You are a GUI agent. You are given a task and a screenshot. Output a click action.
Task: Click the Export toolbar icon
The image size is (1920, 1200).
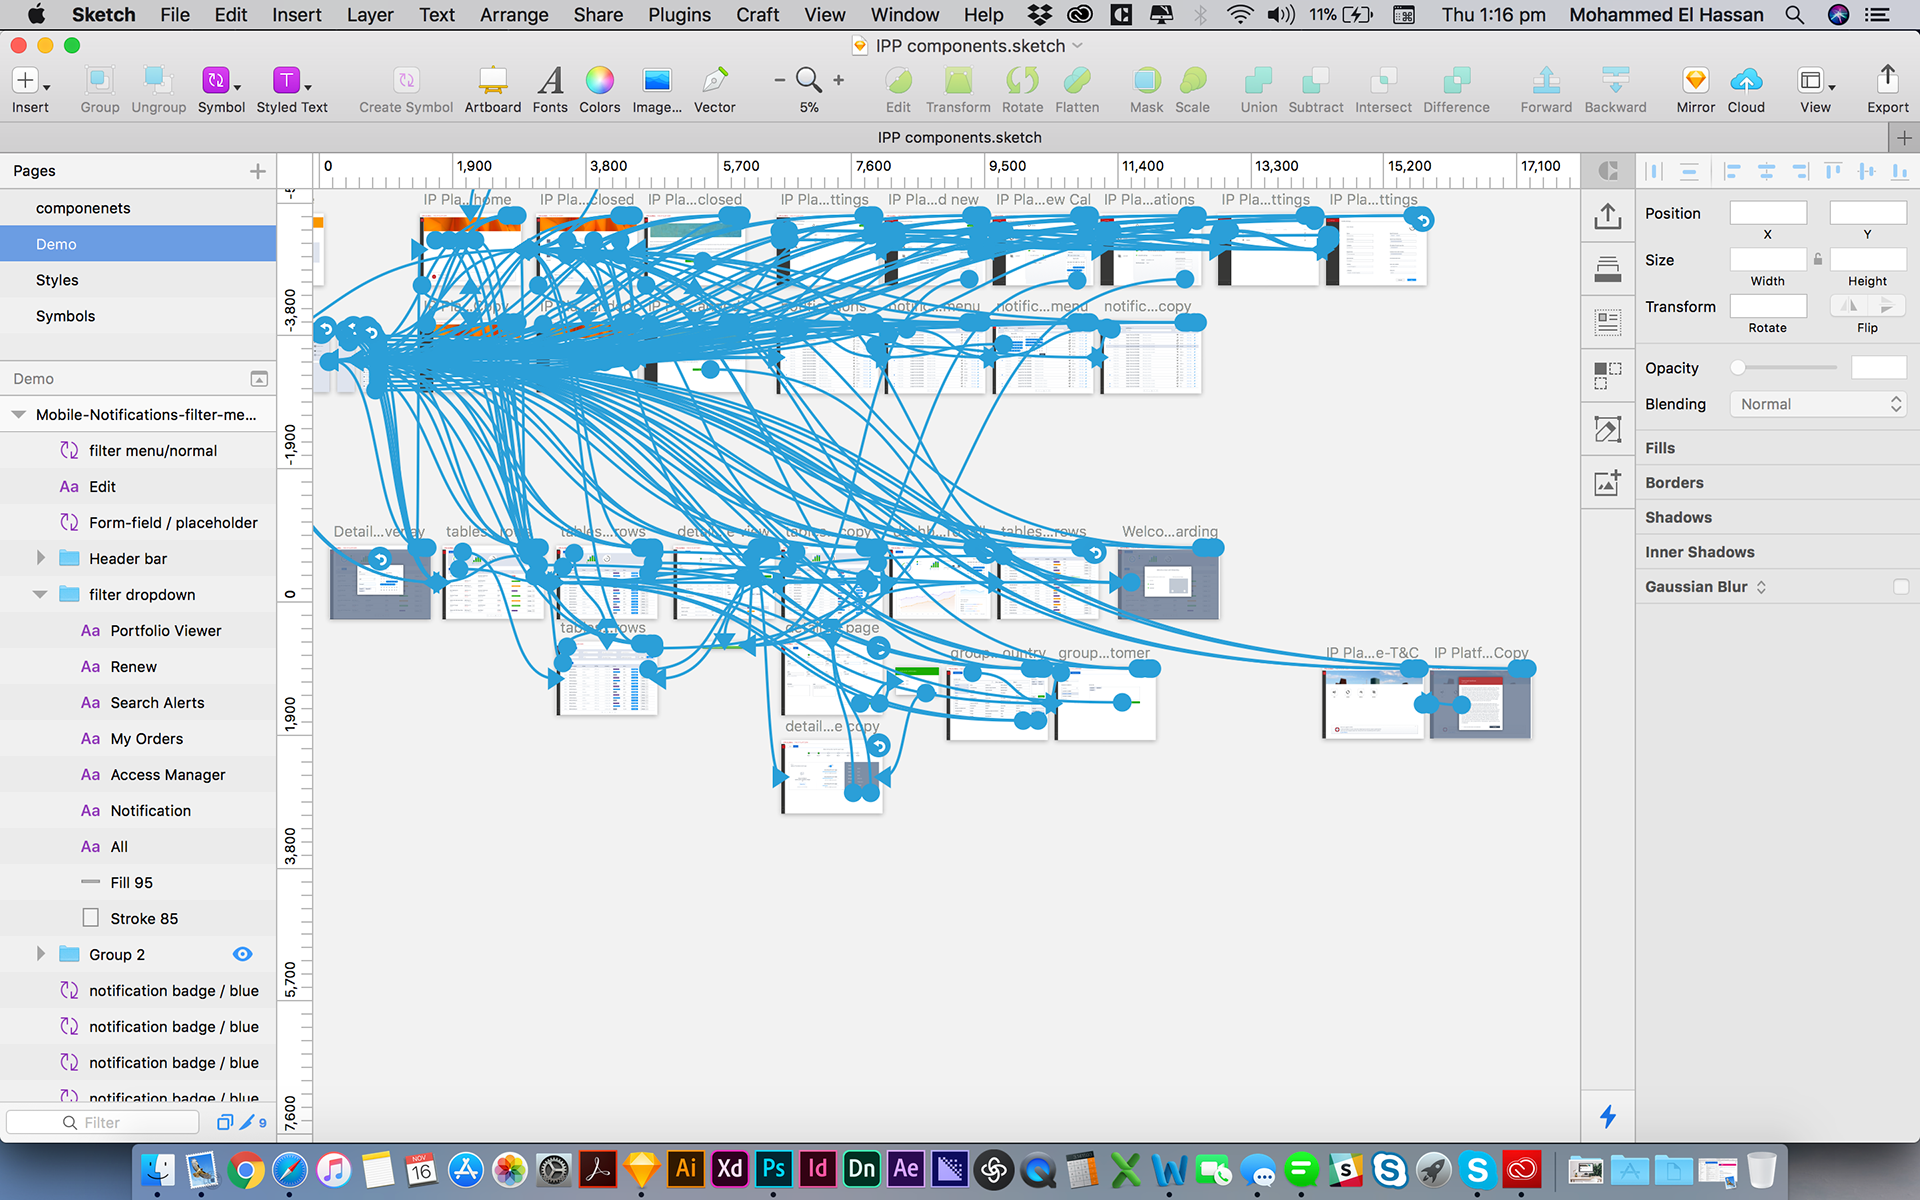pyautogui.click(x=1887, y=82)
